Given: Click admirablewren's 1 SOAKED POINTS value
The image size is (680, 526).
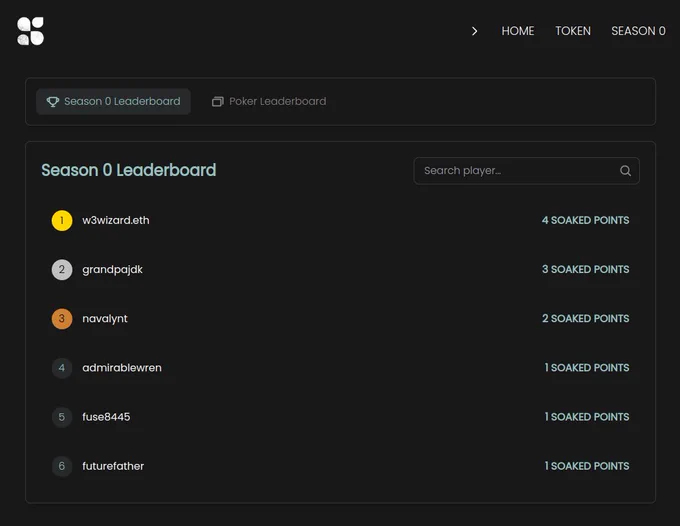Looking at the screenshot, I should 587,368.
